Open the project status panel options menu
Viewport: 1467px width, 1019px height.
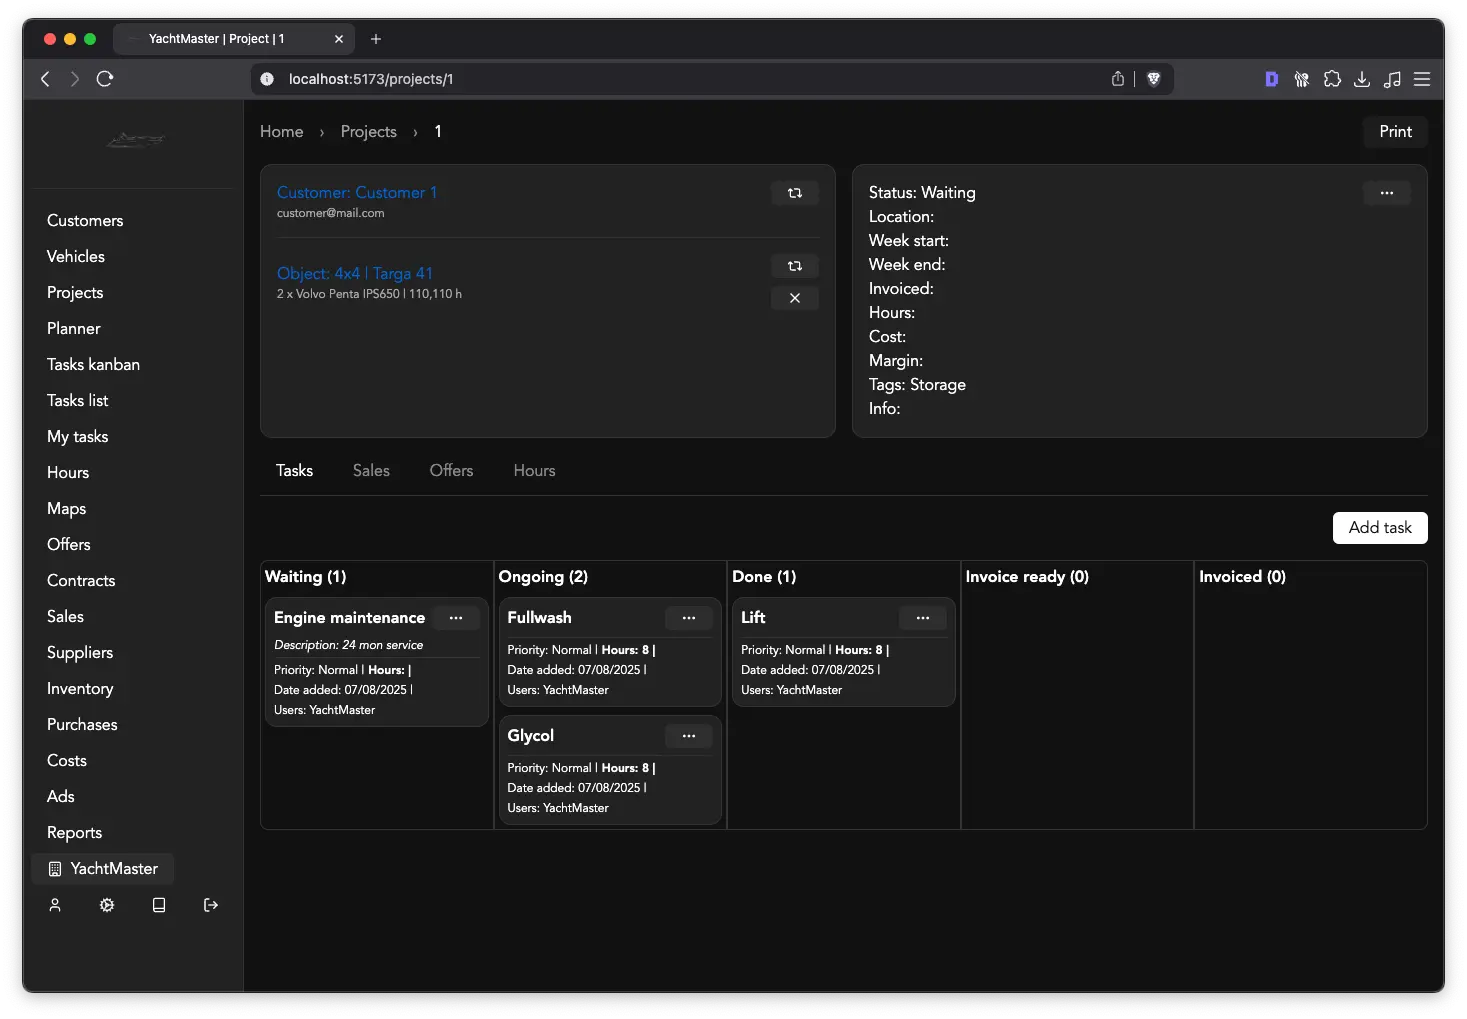(1386, 193)
